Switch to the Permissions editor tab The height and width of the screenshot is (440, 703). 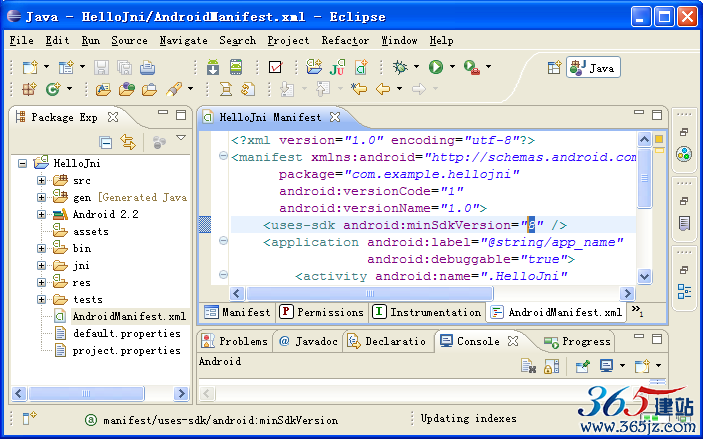click(321, 312)
